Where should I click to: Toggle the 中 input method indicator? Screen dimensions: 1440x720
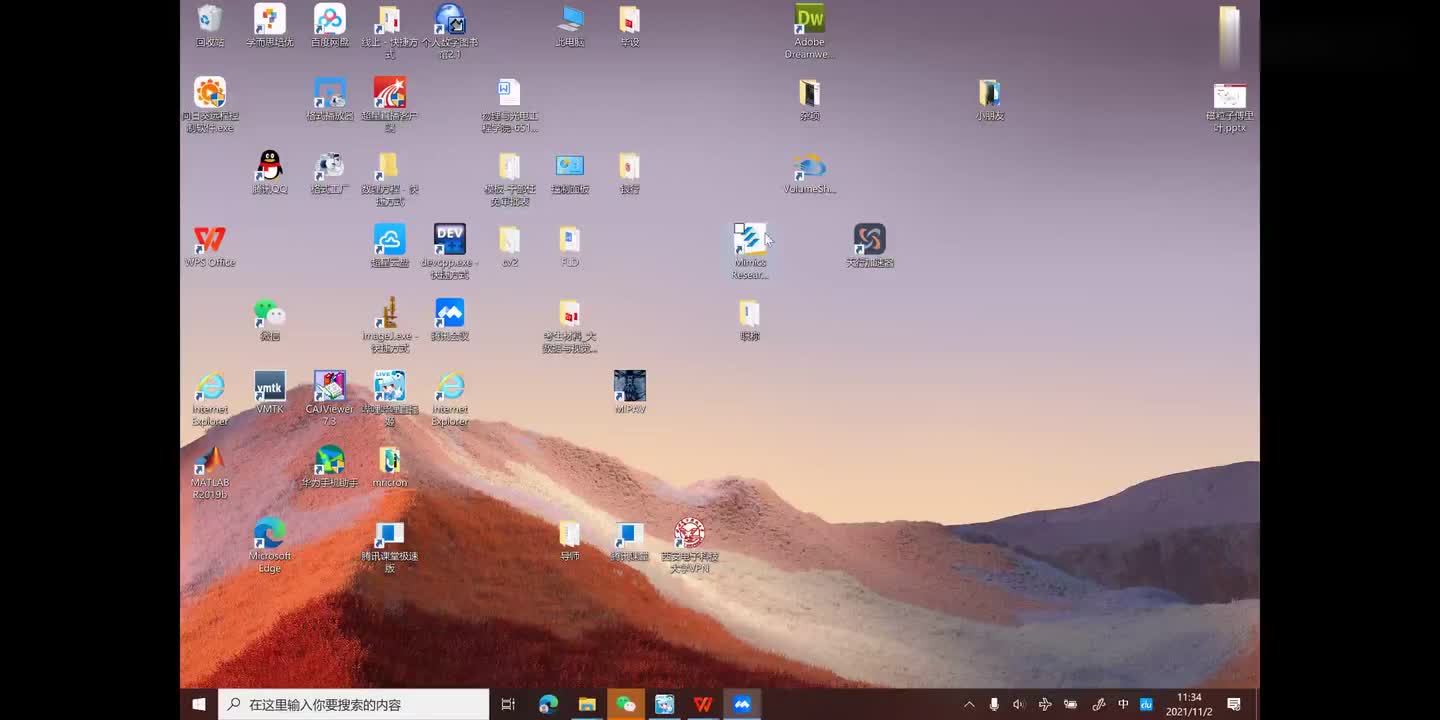tap(1123, 704)
